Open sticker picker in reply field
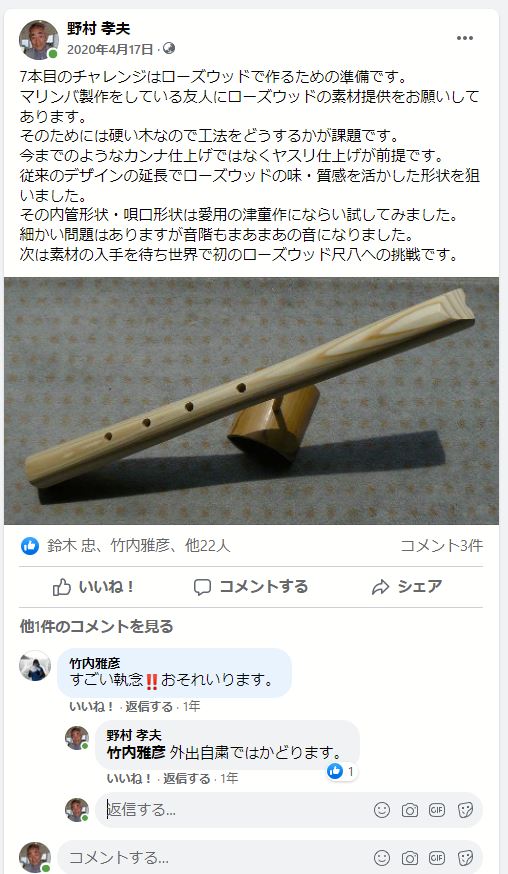 pos(465,810)
